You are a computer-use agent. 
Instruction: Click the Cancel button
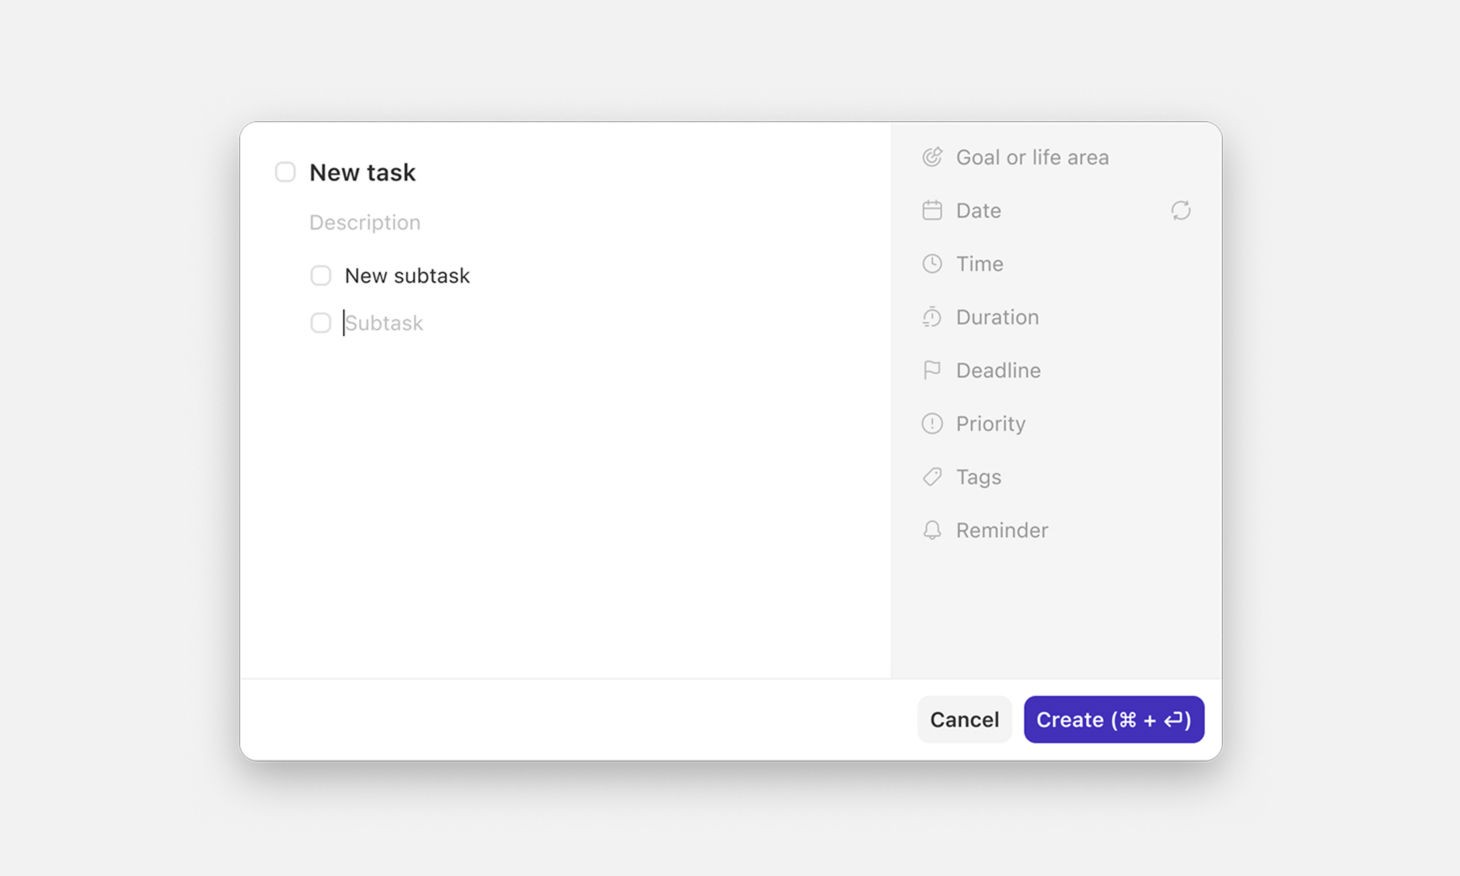coord(964,719)
